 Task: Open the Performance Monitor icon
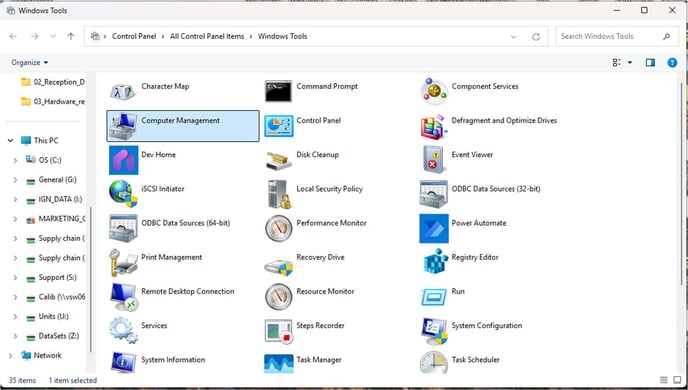click(x=278, y=228)
